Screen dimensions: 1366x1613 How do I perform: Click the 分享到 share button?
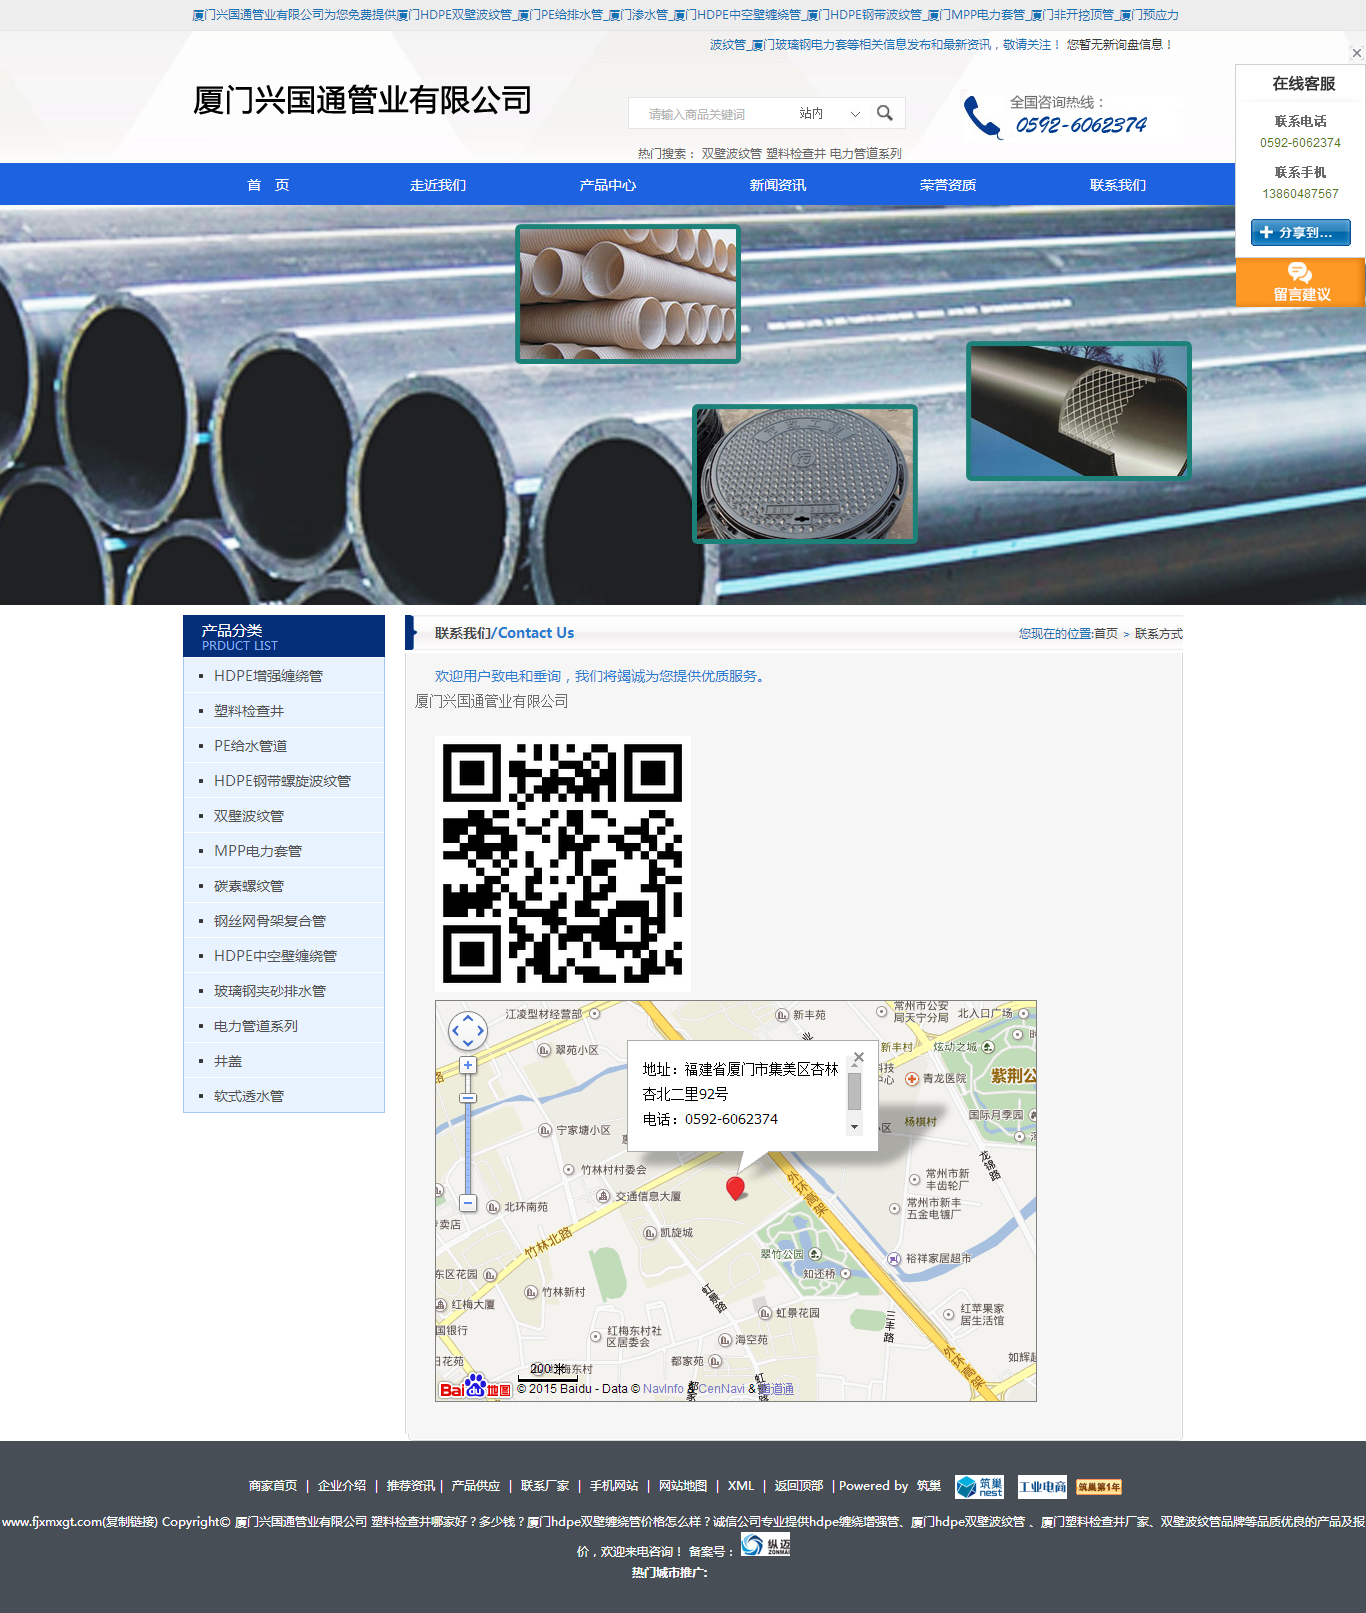pos(1301,232)
